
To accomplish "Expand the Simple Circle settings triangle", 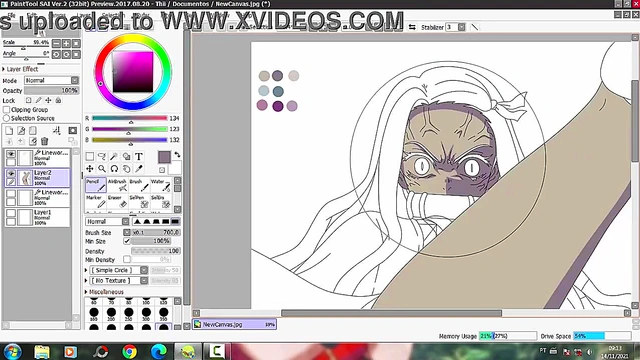I will (x=86, y=270).
